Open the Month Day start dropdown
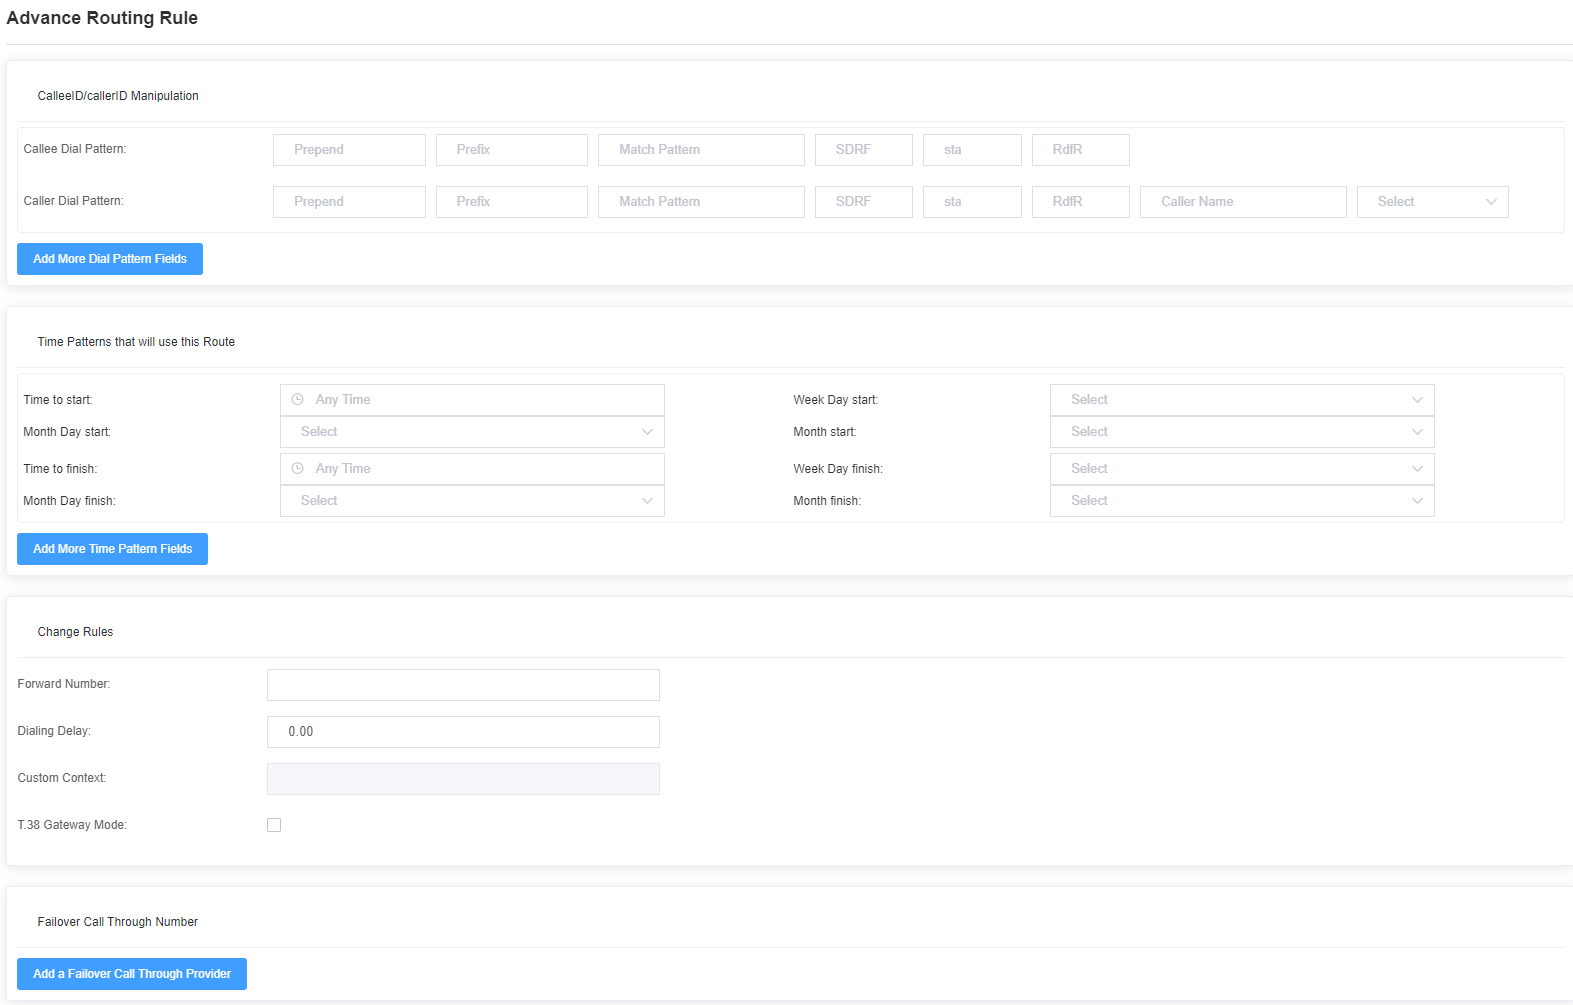The width and height of the screenshot is (1573, 1005). coord(472,432)
